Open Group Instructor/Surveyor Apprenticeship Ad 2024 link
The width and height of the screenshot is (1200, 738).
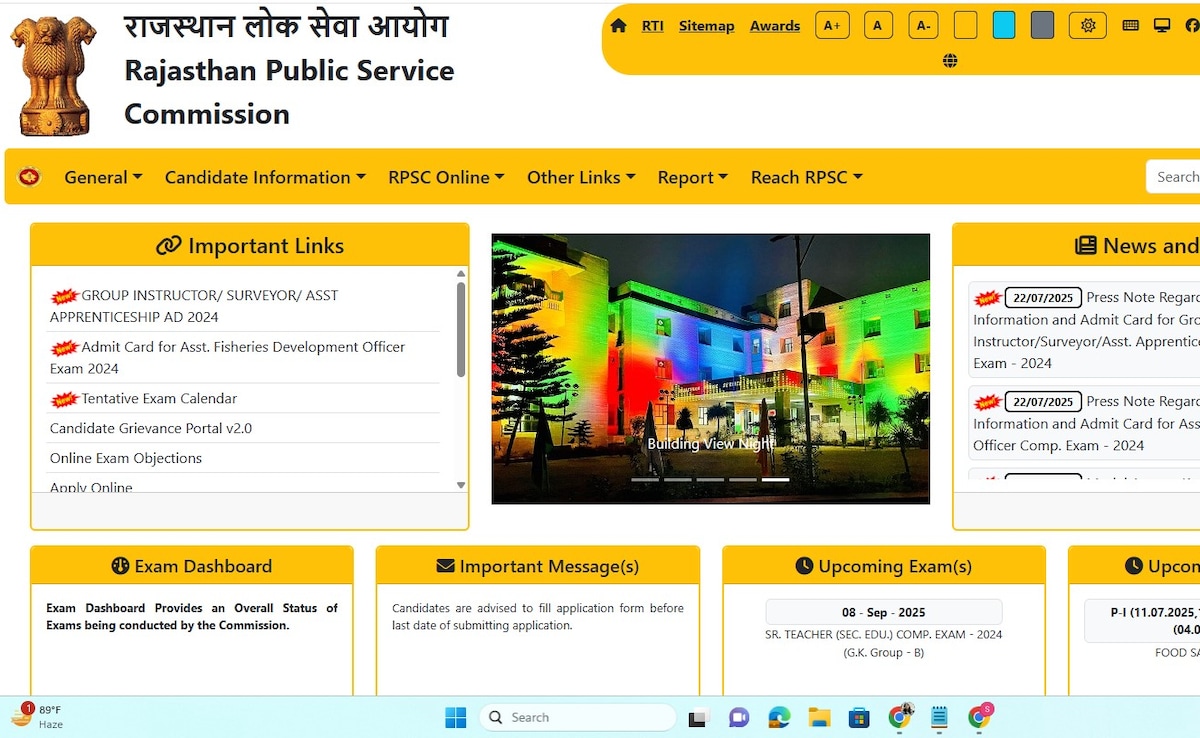pyautogui.click(x=194, y=306)
